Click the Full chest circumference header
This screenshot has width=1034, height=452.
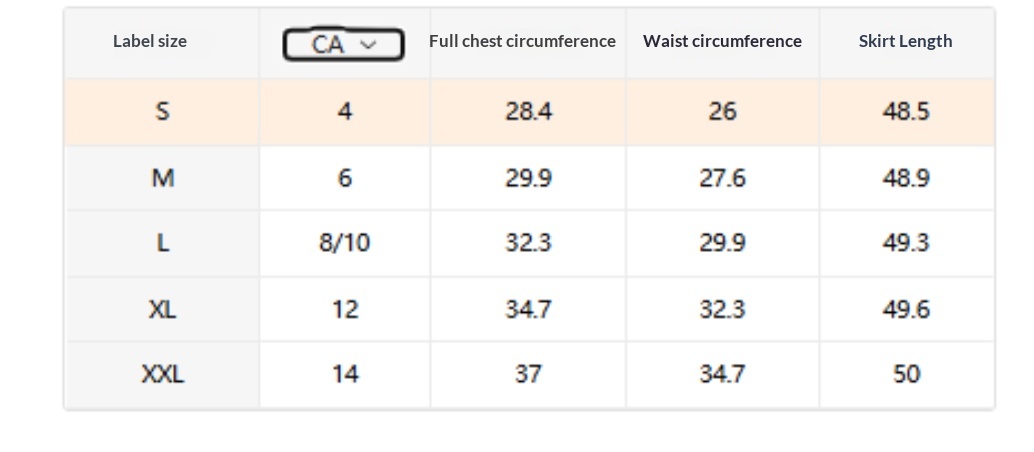click(x=522, y=41)
